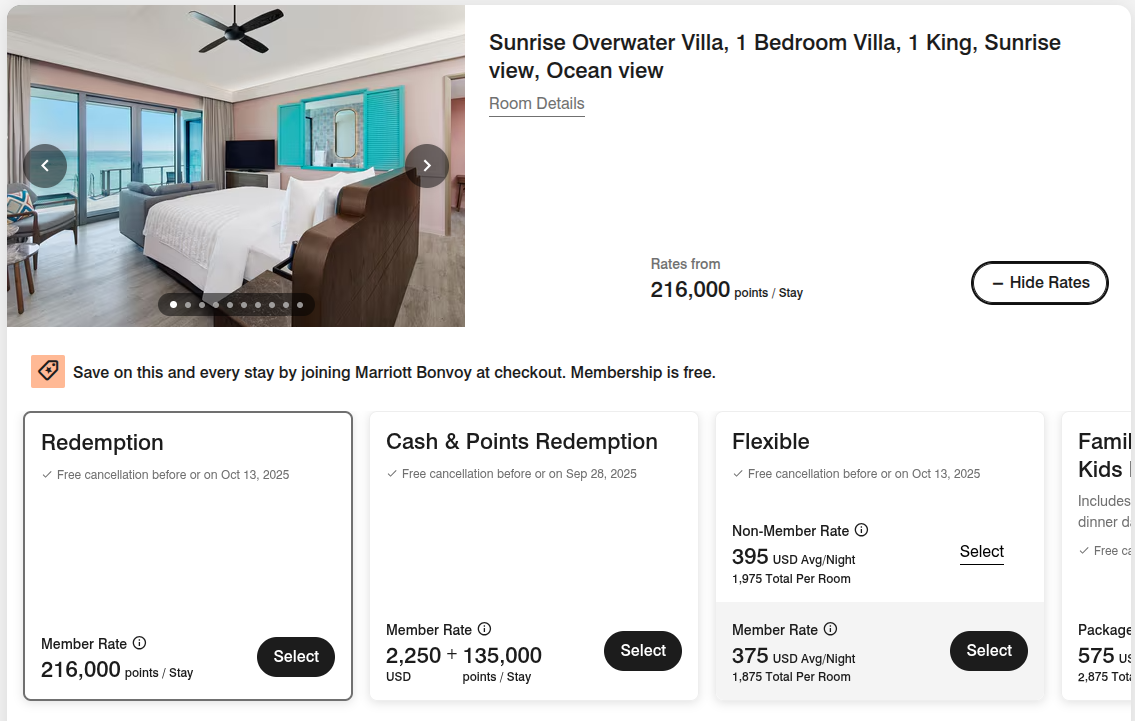This screenshot has height=721, width=1135.
Task: Select the Flexible Member Rate
Action: pyautogui.click(x=988, y=650)
